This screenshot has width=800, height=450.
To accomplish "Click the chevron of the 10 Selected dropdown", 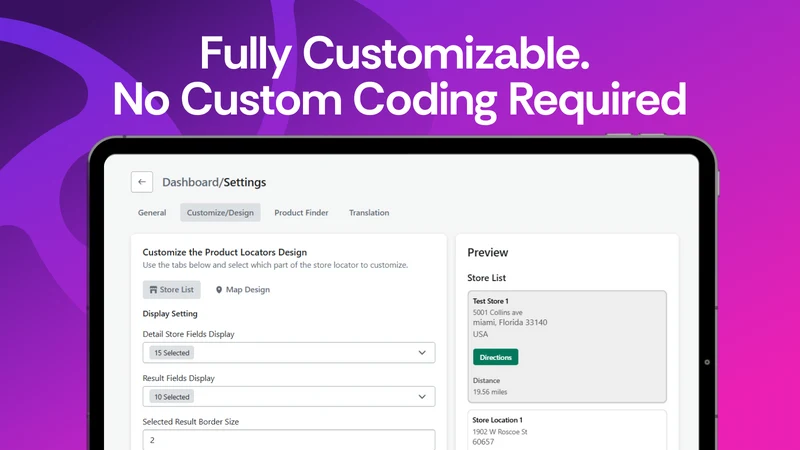I will (x=422, y=396).
